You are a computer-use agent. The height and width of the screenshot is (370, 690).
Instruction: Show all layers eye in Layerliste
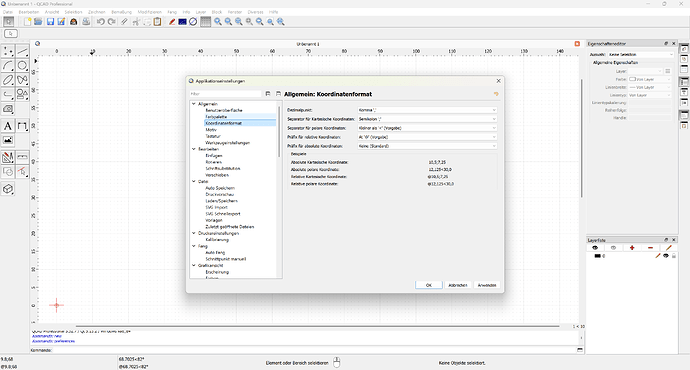pyautogui.click(x=595, y=248)
